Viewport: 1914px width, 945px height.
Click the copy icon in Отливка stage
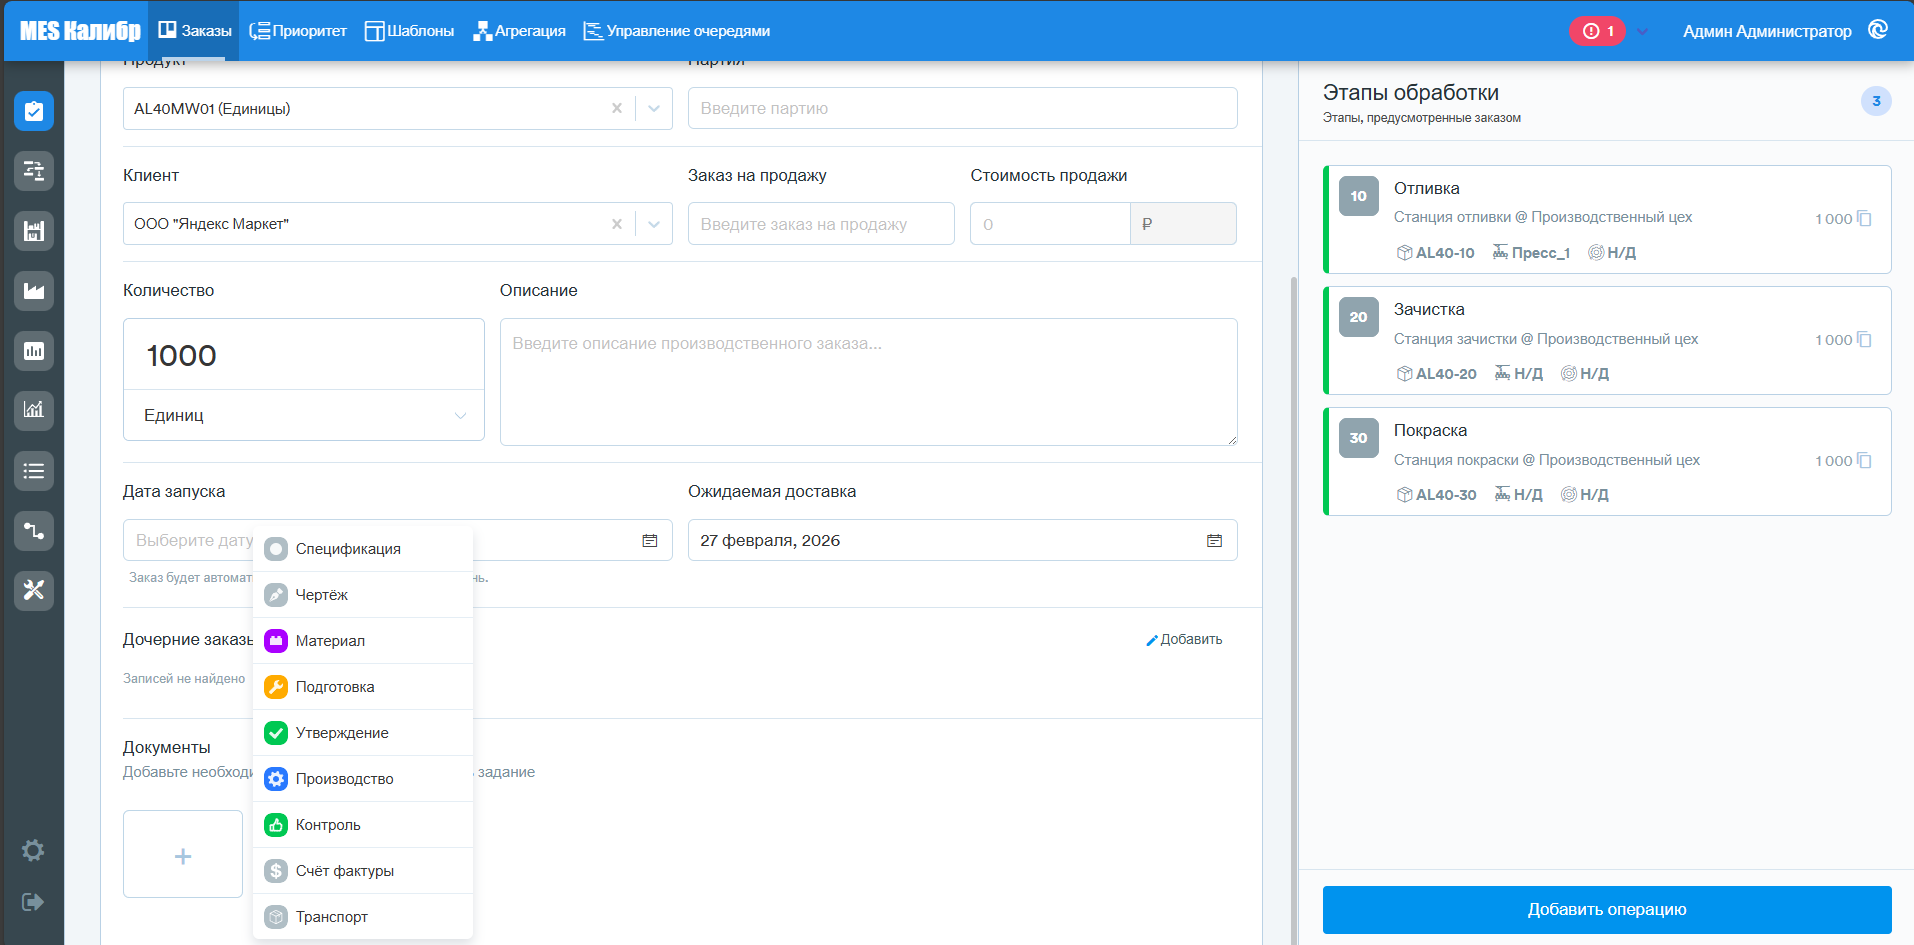1864,218
